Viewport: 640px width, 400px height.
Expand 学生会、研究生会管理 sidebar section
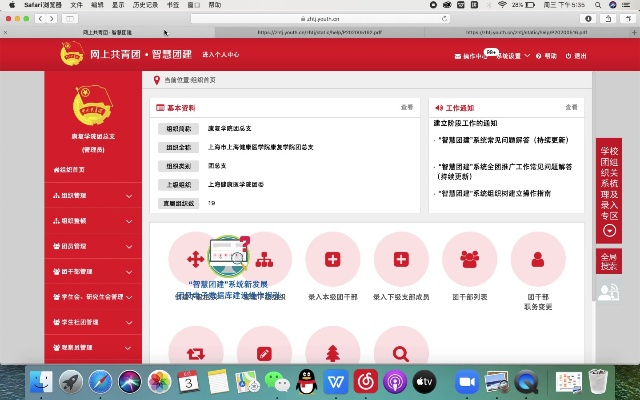click(88, 297)
